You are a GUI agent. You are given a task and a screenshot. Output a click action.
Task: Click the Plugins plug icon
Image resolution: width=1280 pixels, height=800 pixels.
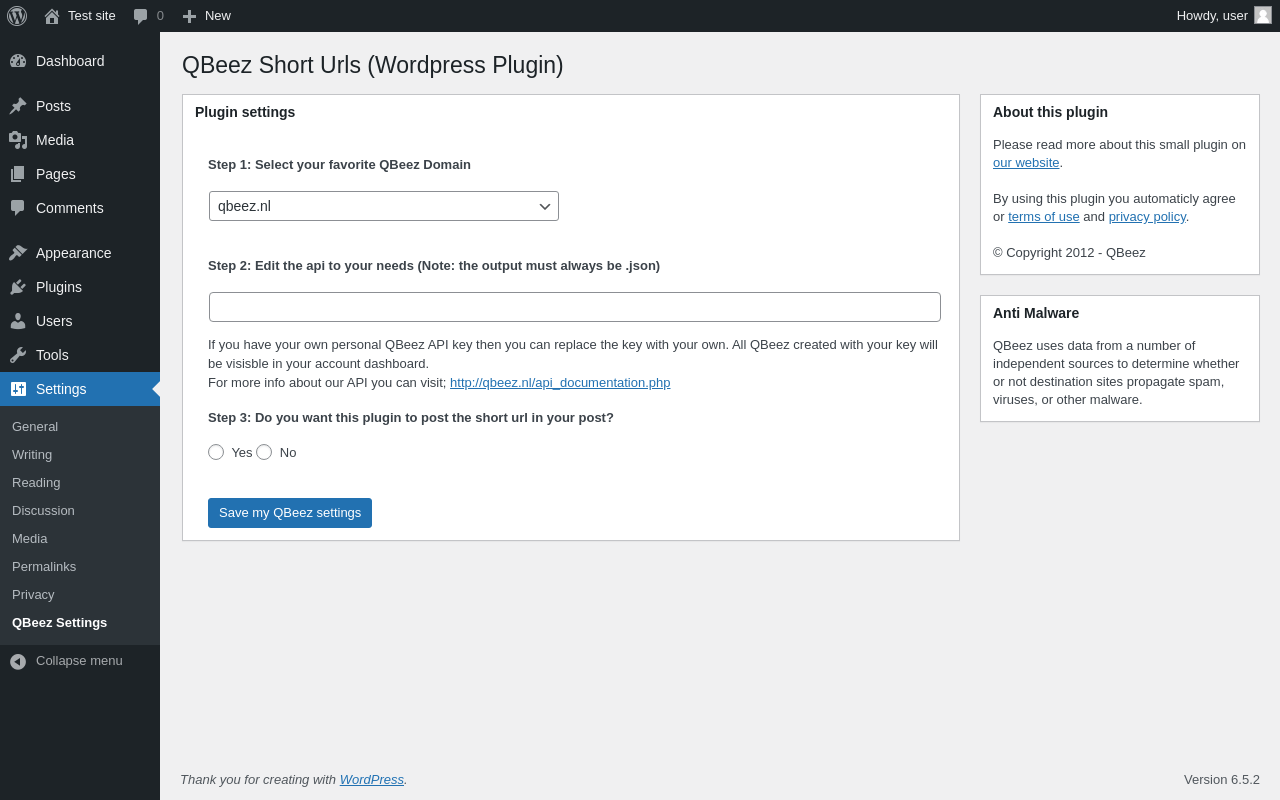(18, 287)
